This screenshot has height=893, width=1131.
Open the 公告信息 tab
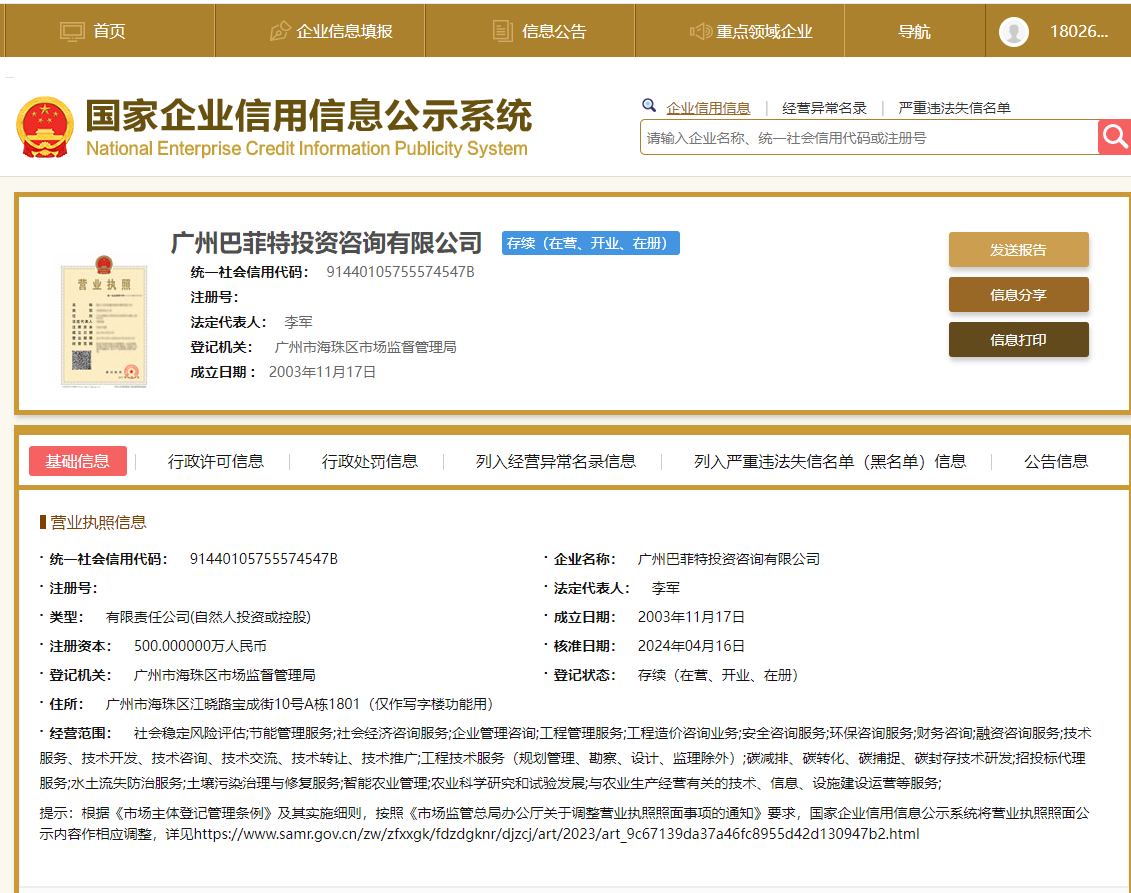[x=1054, y=461]
